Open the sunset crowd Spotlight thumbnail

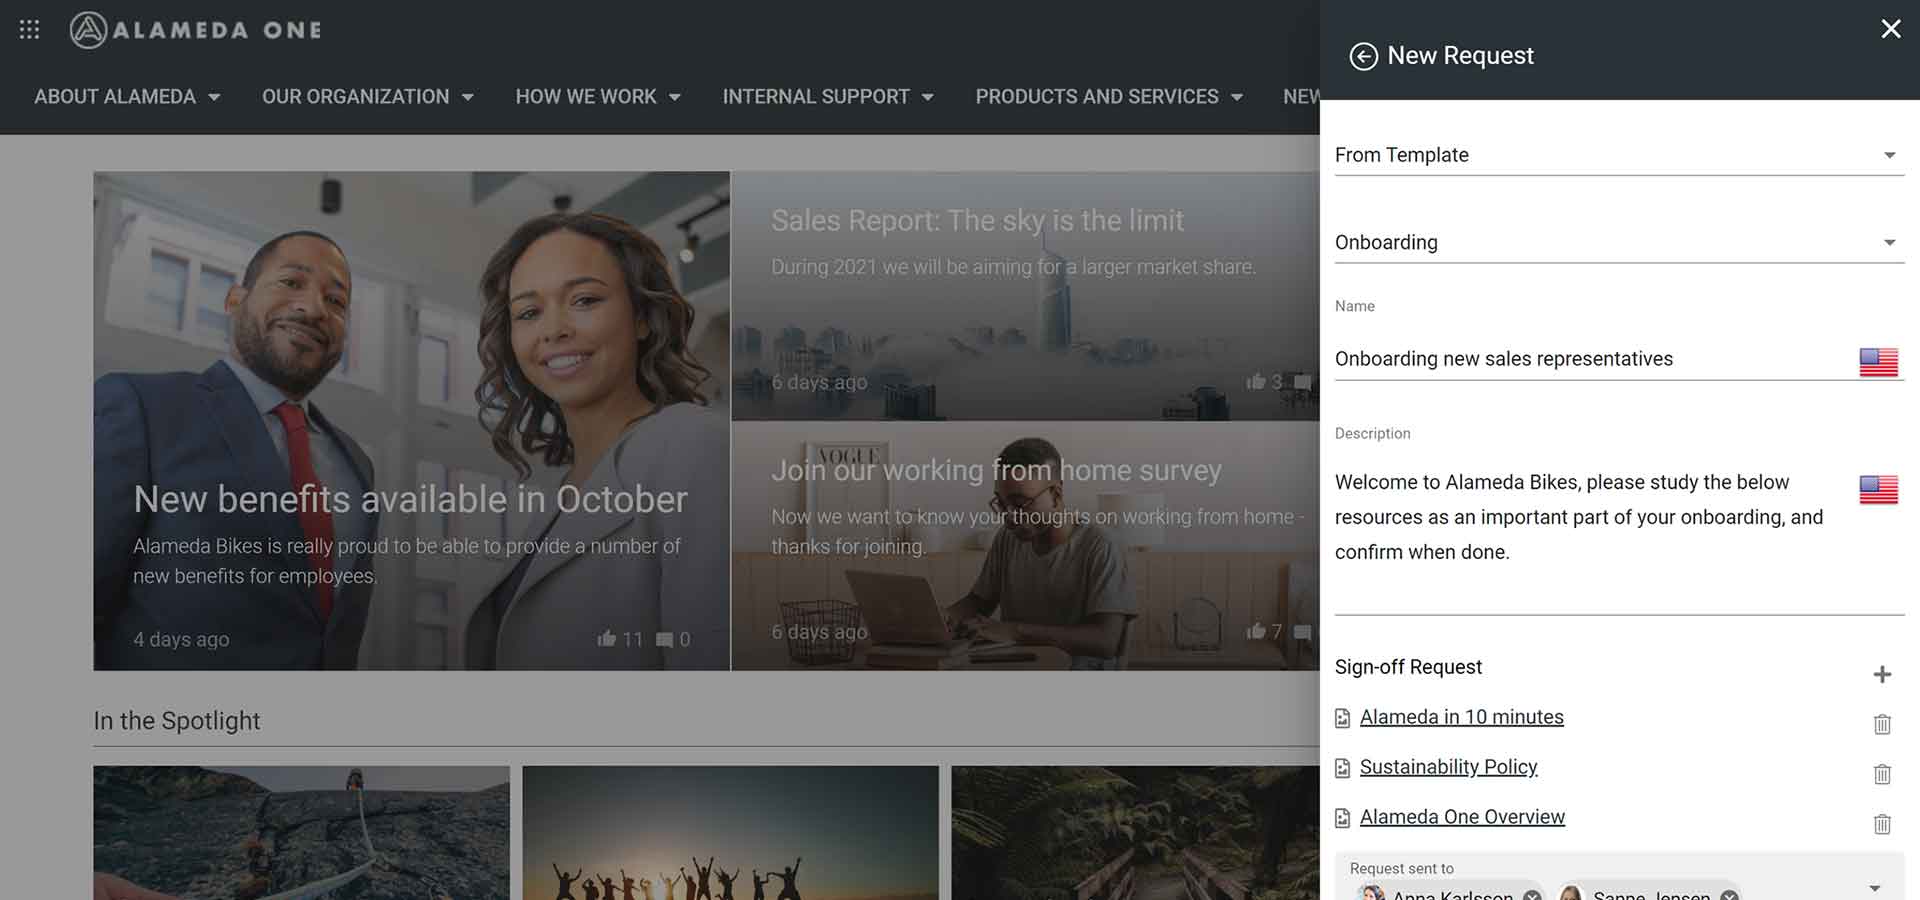pos(730,833)
